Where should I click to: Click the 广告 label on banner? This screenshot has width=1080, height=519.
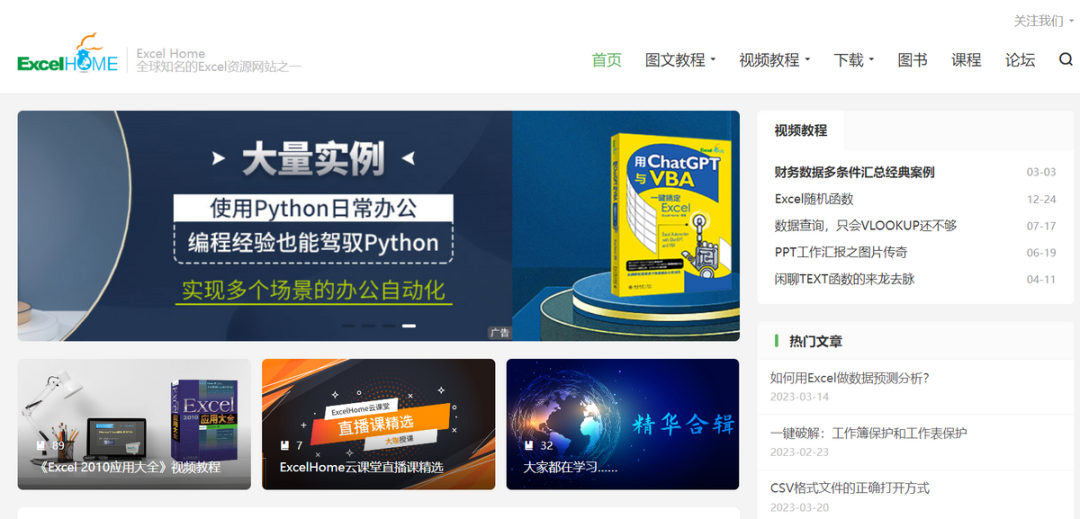[499, 333]
